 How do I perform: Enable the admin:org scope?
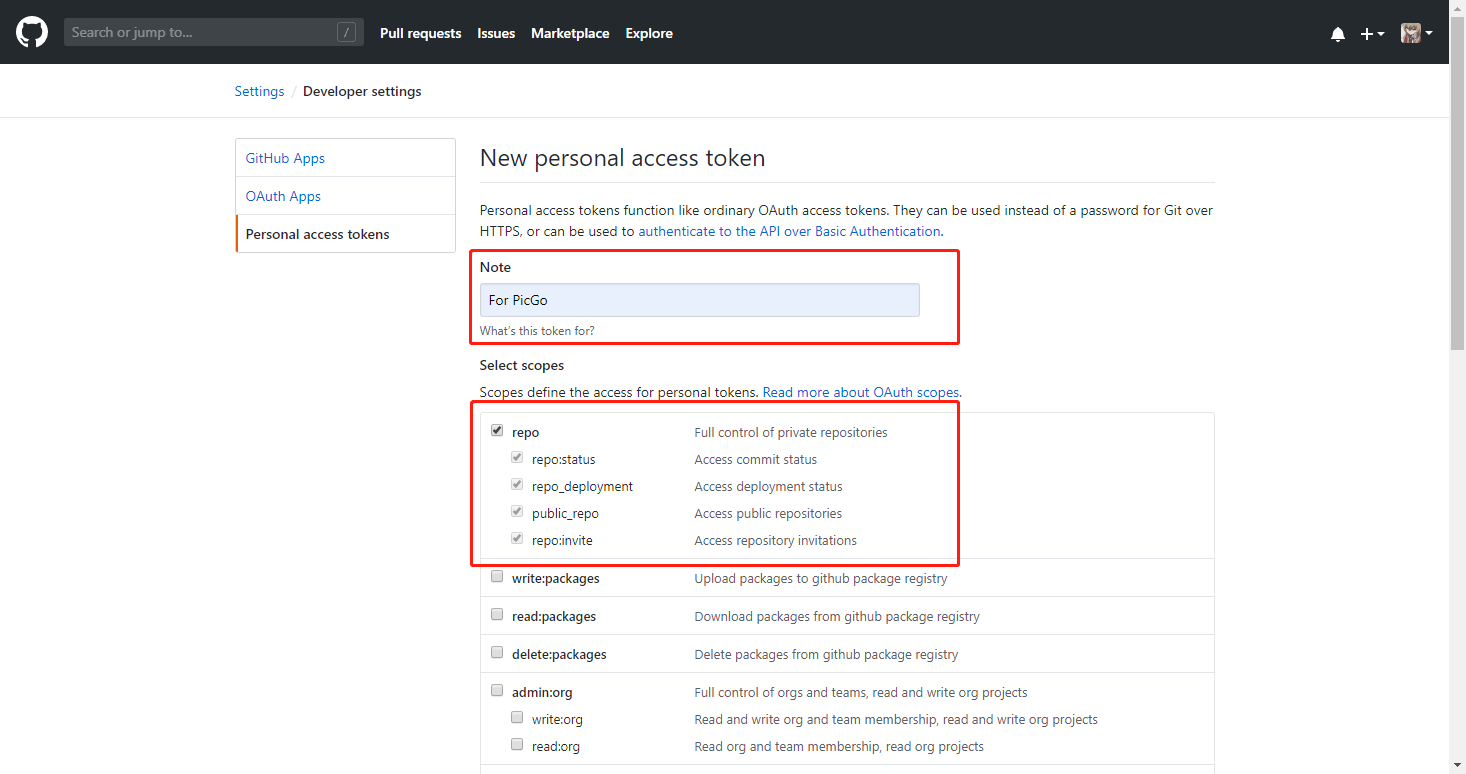(x=497, y=691)
